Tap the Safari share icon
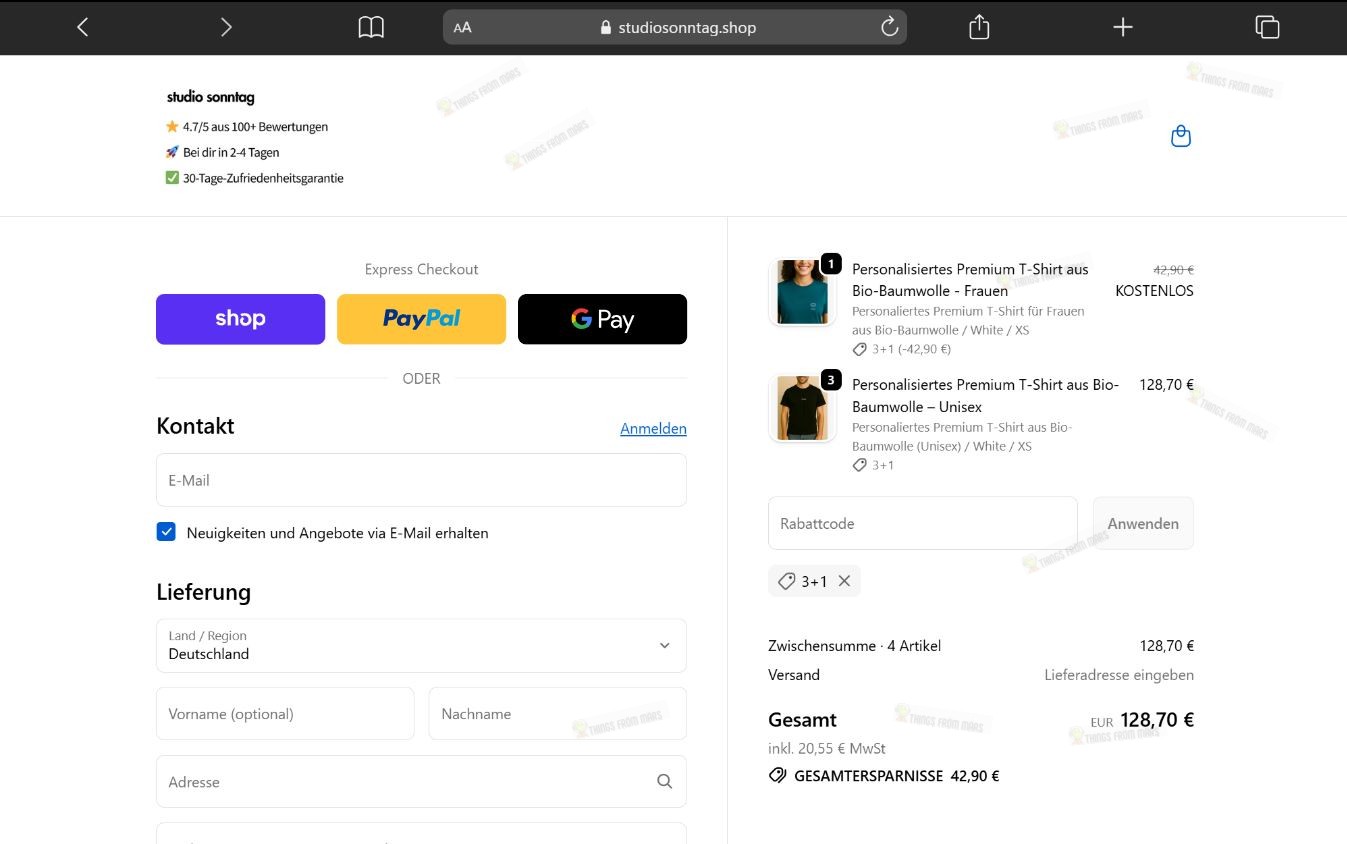Image resolution: width=1347 pixels, height=844 pixels. click(979, 27)
